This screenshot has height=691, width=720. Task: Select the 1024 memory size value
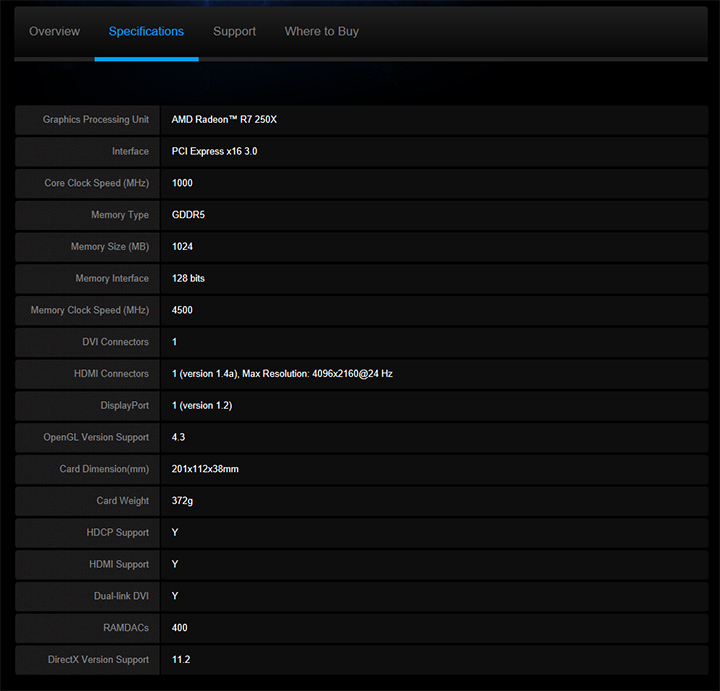[x=182, y=247]
